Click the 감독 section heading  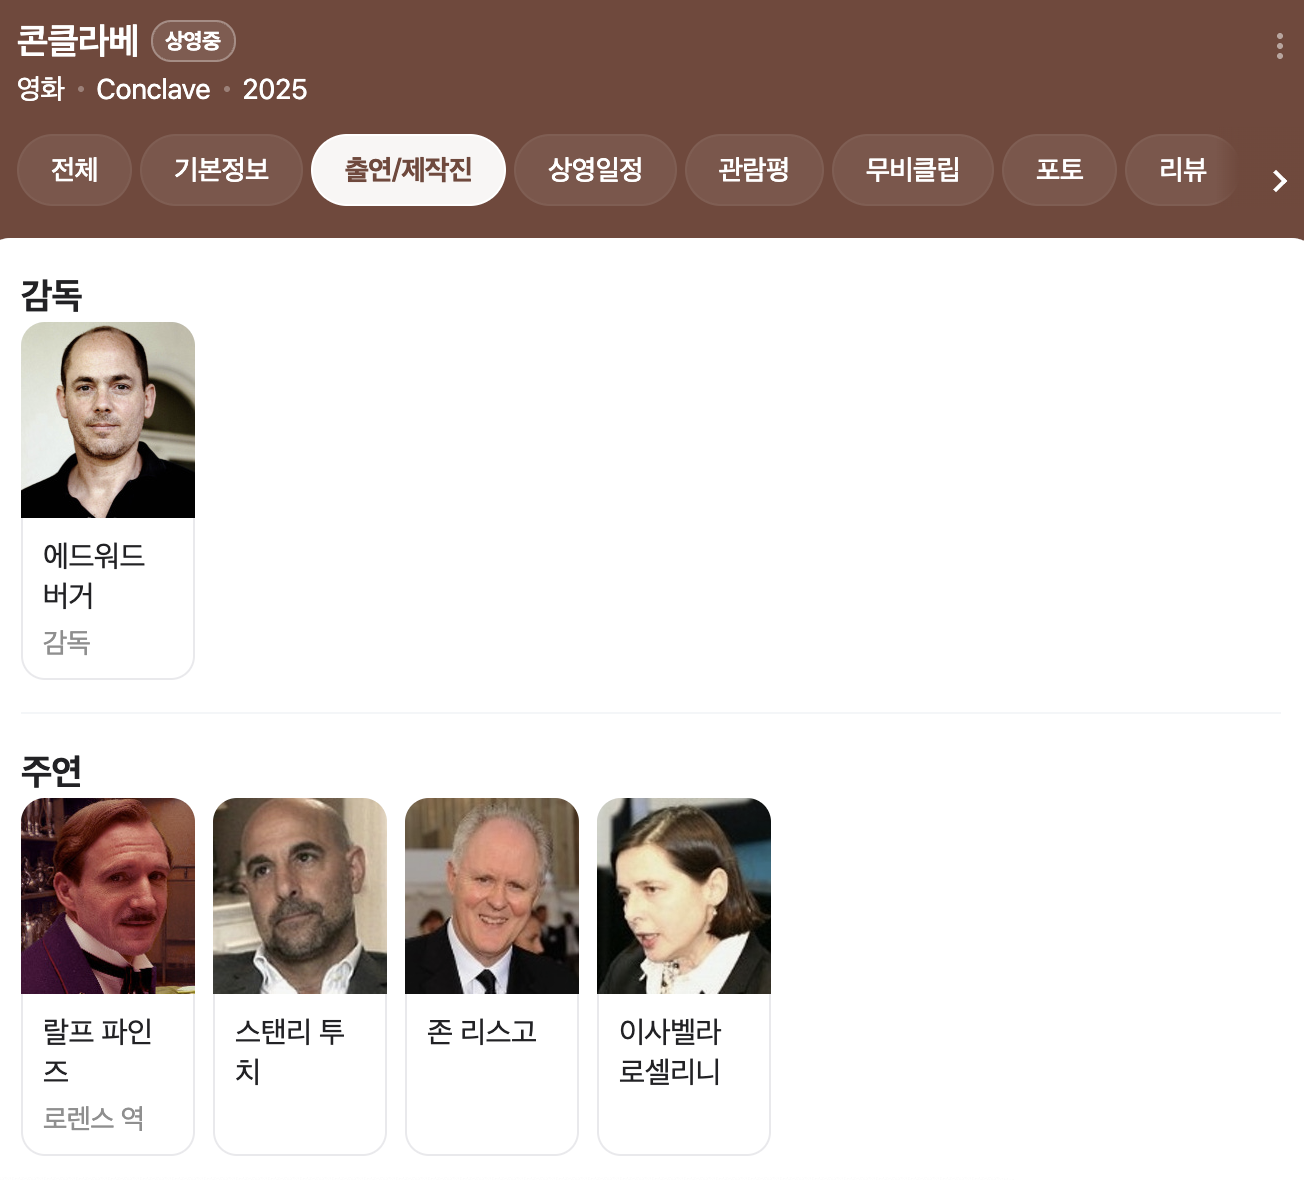tap(51, 295)
